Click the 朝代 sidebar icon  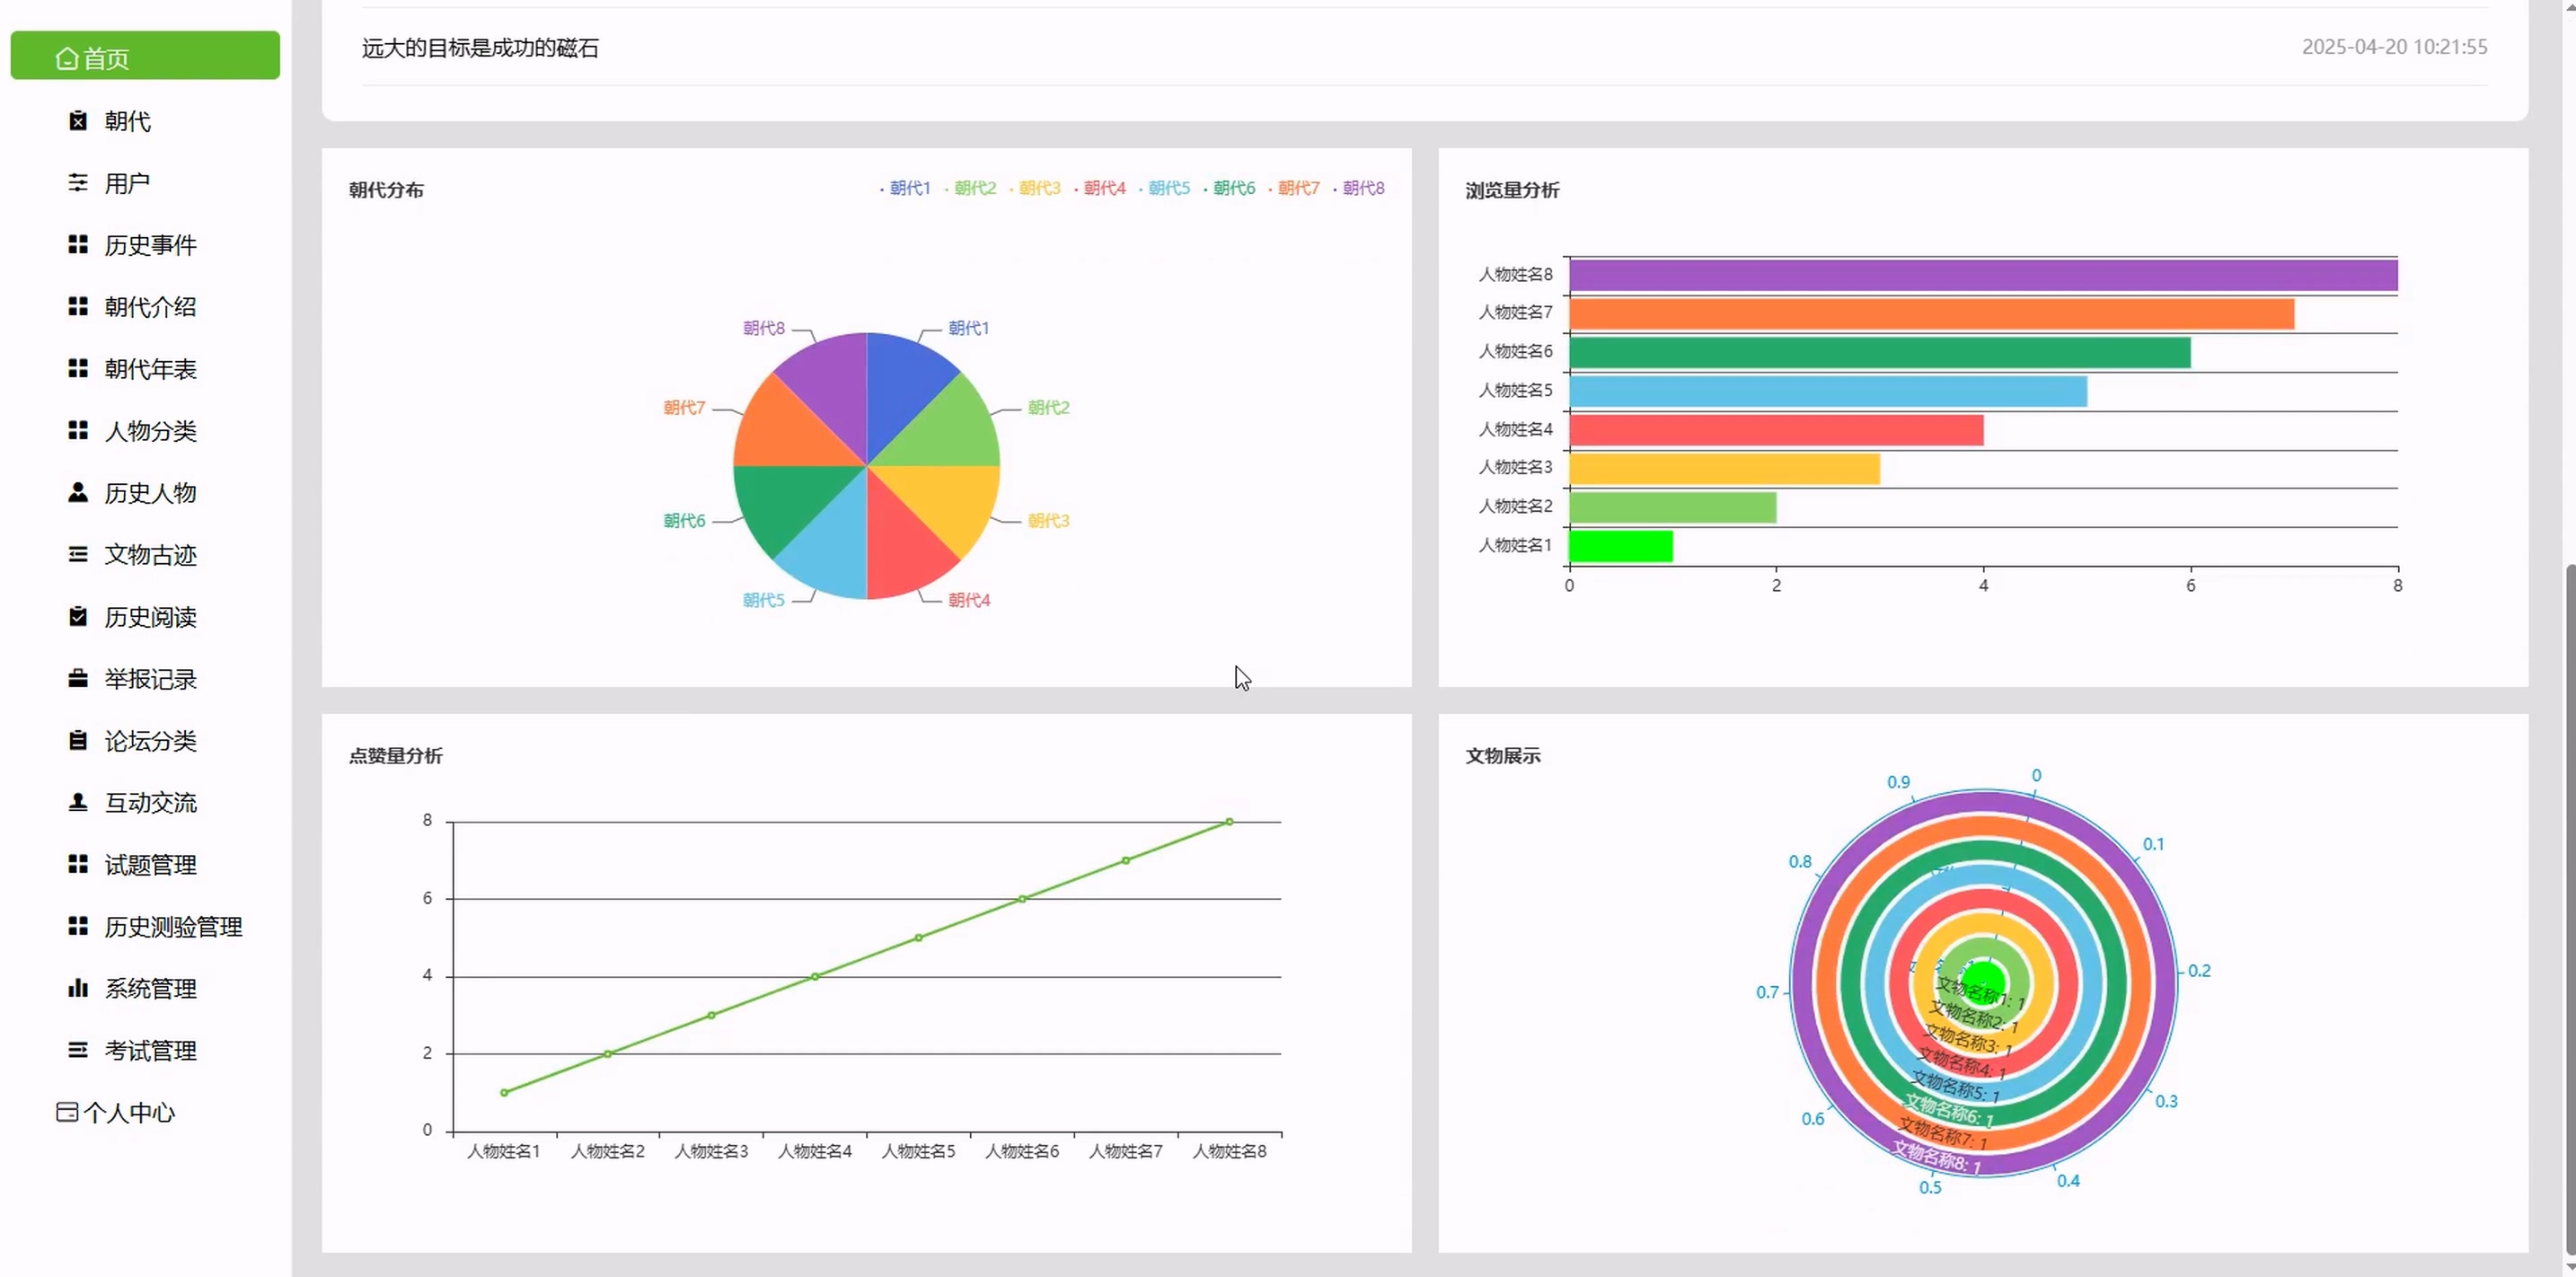click(x=78, y=121)
